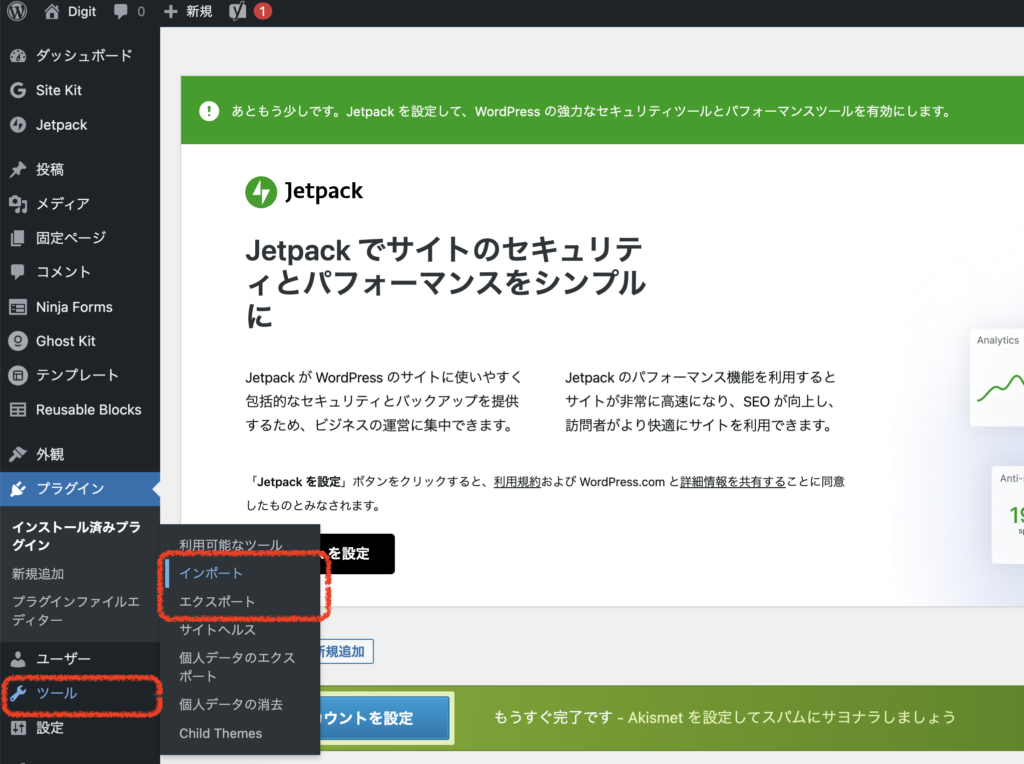Click the template icon beside テンプレート
This screenshot has width=1024, height=764.
pyautogui.click(x=18, y=375)
